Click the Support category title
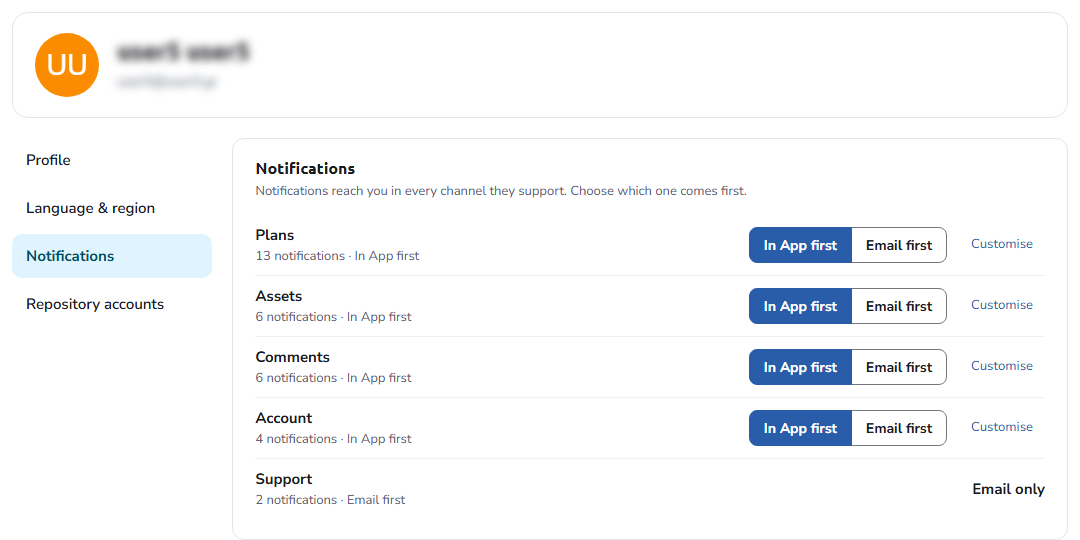The image size is (1080, 540). click(284, 479)
